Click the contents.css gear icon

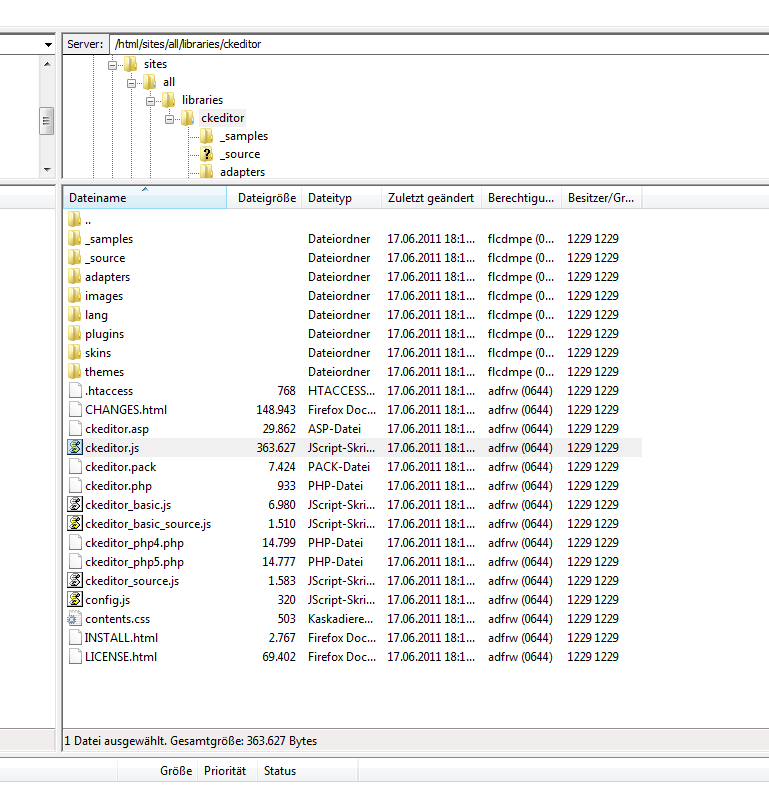coord(74,619)
